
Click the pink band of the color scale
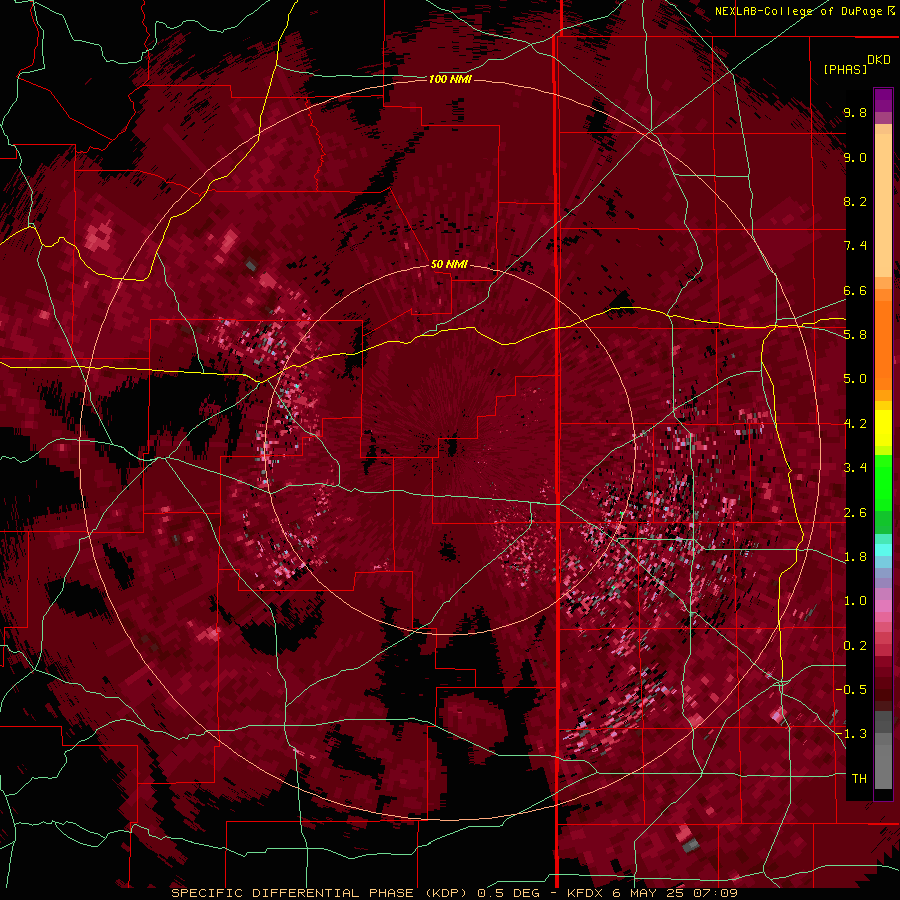point(883,606)
